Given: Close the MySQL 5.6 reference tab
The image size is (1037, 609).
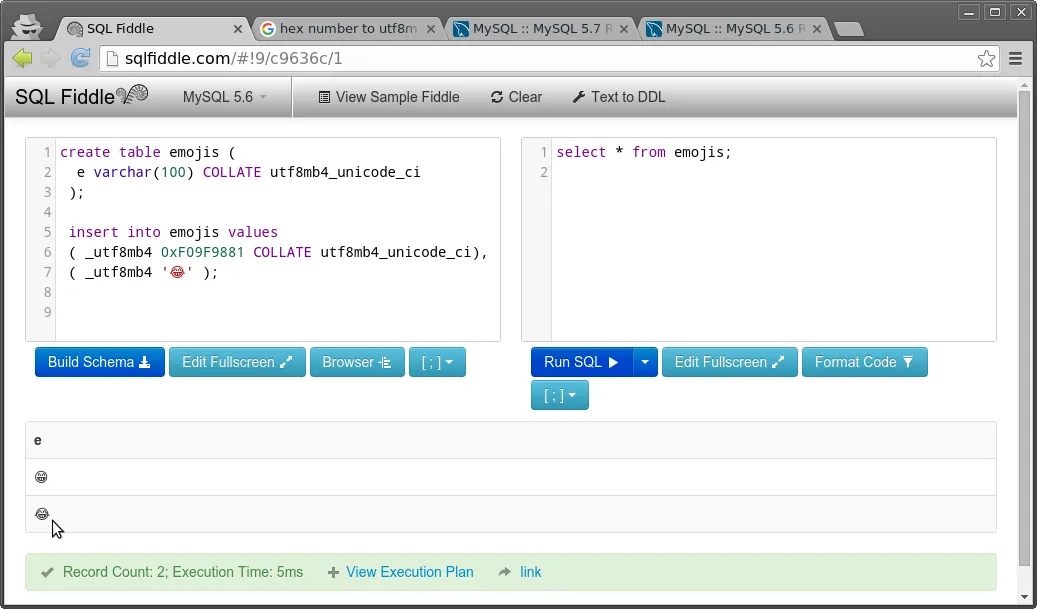Looking at the screenshot, I should click(817, 29).
